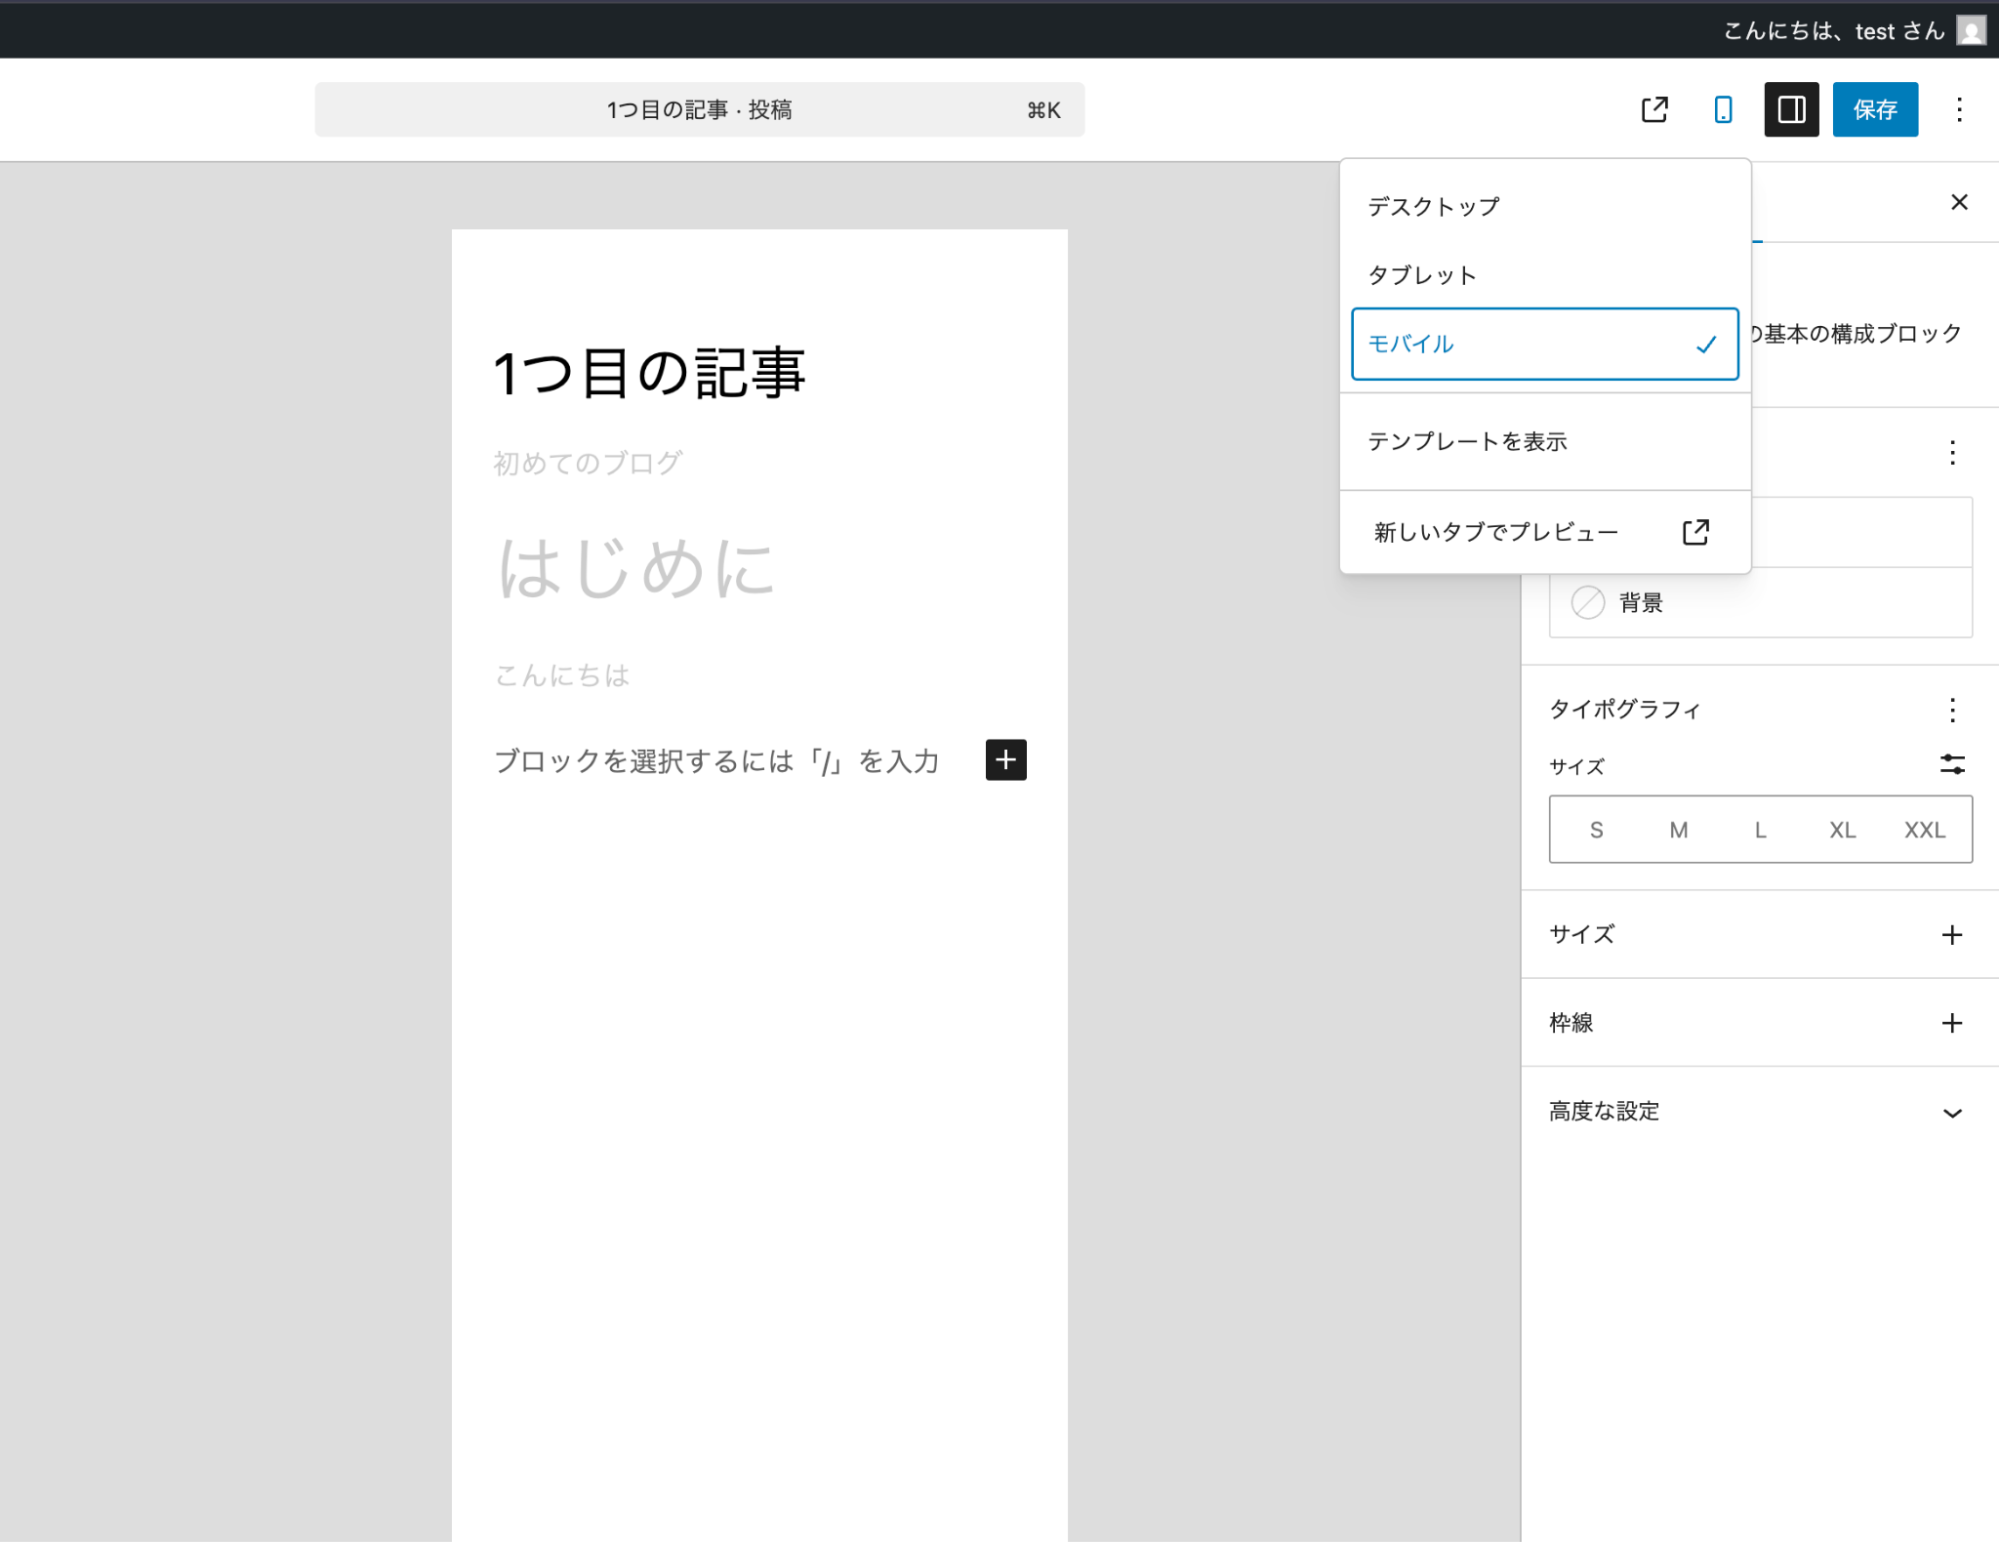Click the user avatar in admin bar
The height and width of the screenshot is (1543, 1999).
coord(1971,31)
